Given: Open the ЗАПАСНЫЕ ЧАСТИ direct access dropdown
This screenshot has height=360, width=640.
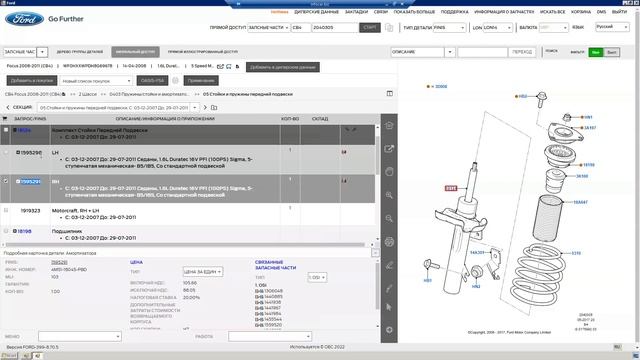Looking at the screenshot, I should tap(269, 27).
